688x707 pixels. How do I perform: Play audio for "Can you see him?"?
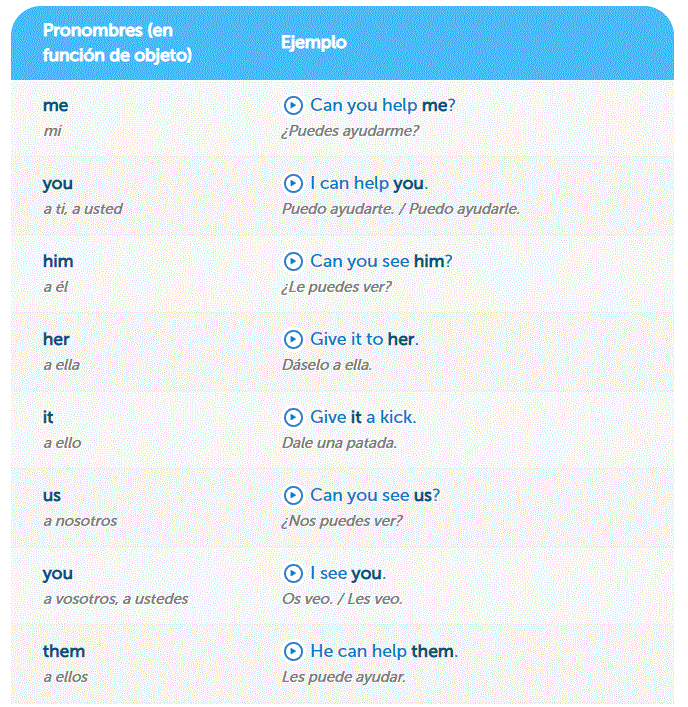coord(293,261)
